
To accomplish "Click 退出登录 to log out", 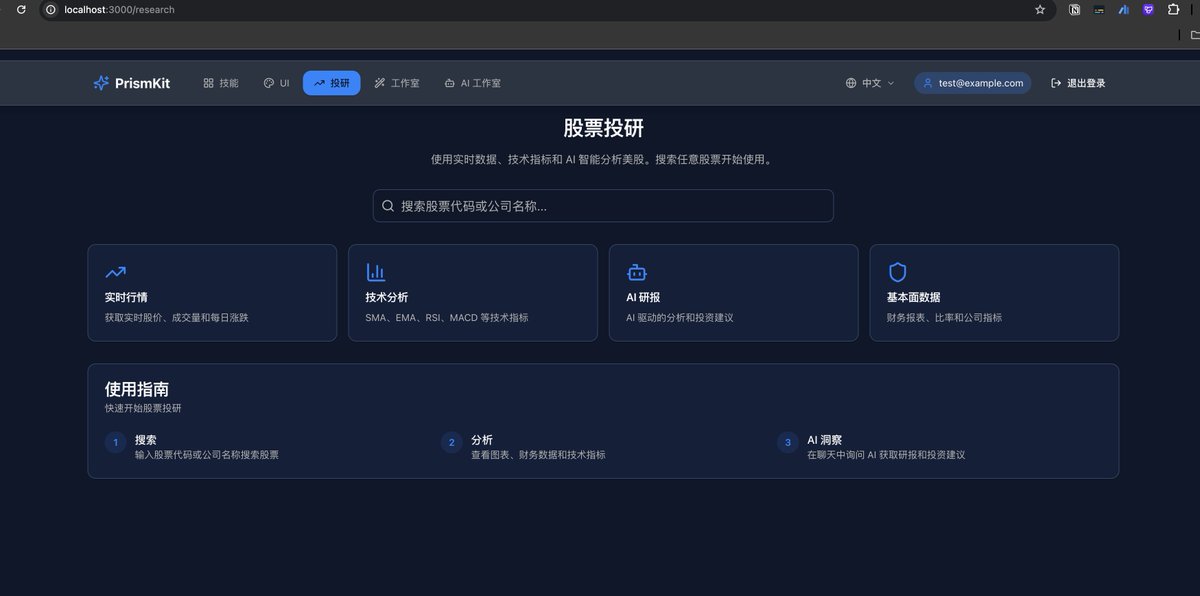I will pyautogui.click(x=1078, y=83).
